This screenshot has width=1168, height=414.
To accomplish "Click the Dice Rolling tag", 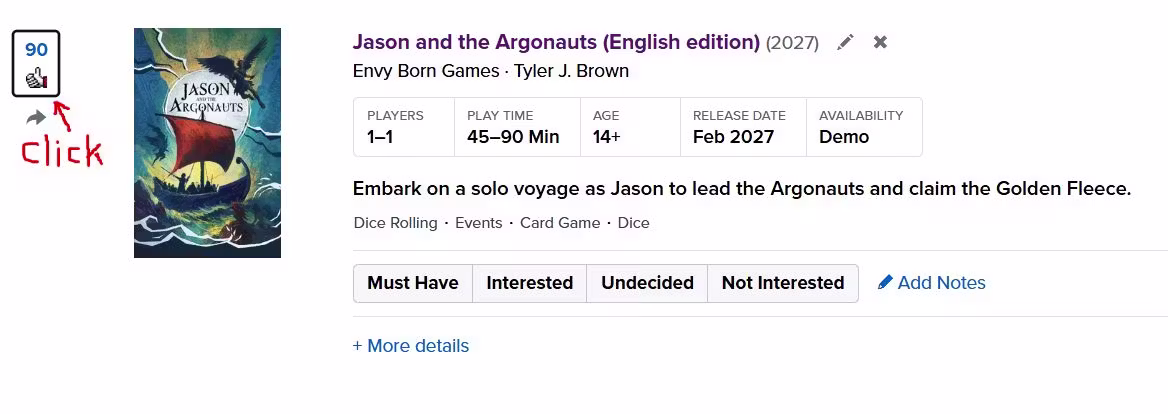I will [396, 223].
